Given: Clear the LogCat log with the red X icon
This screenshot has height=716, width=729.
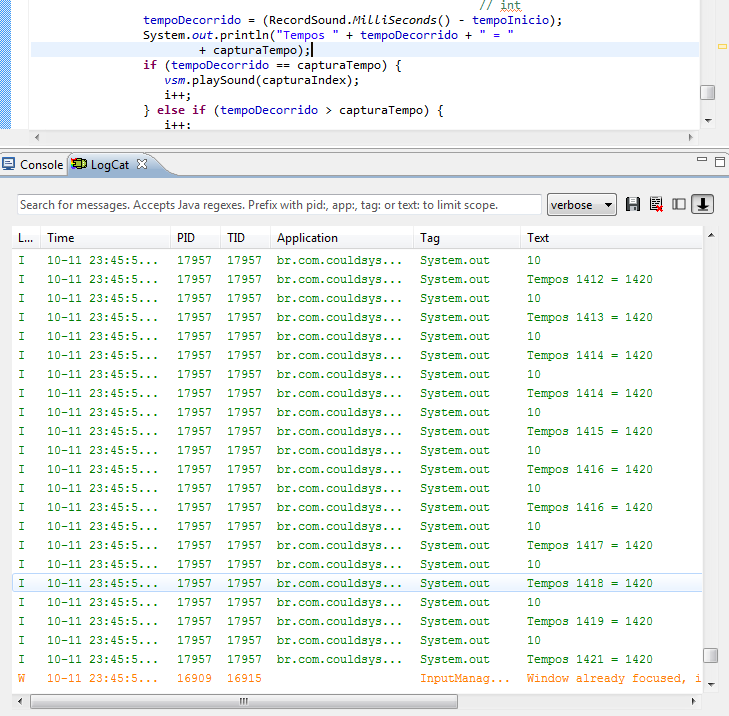Looking at the screenshot, I should pos(656,205).
